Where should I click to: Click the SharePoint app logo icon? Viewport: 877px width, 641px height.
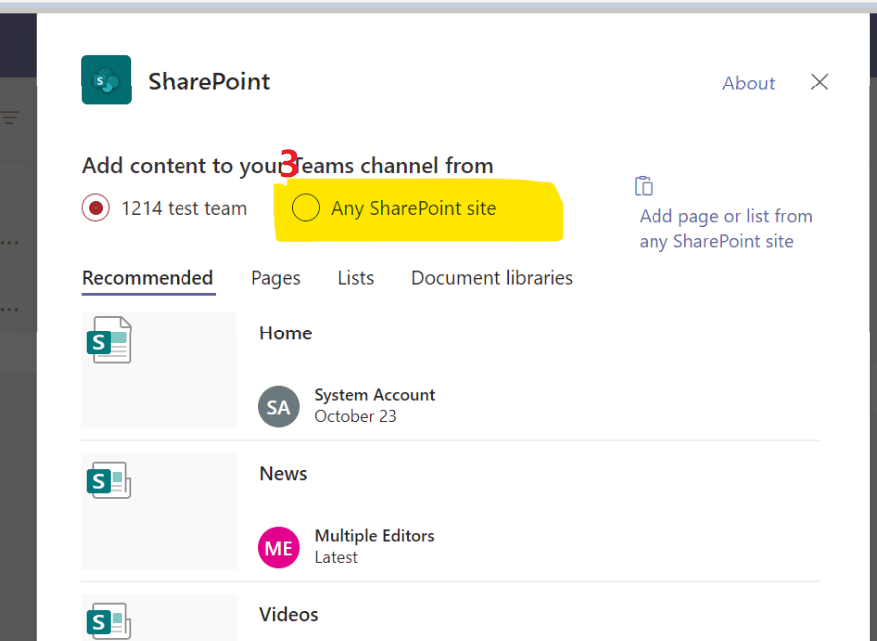[x=106, y=80]
